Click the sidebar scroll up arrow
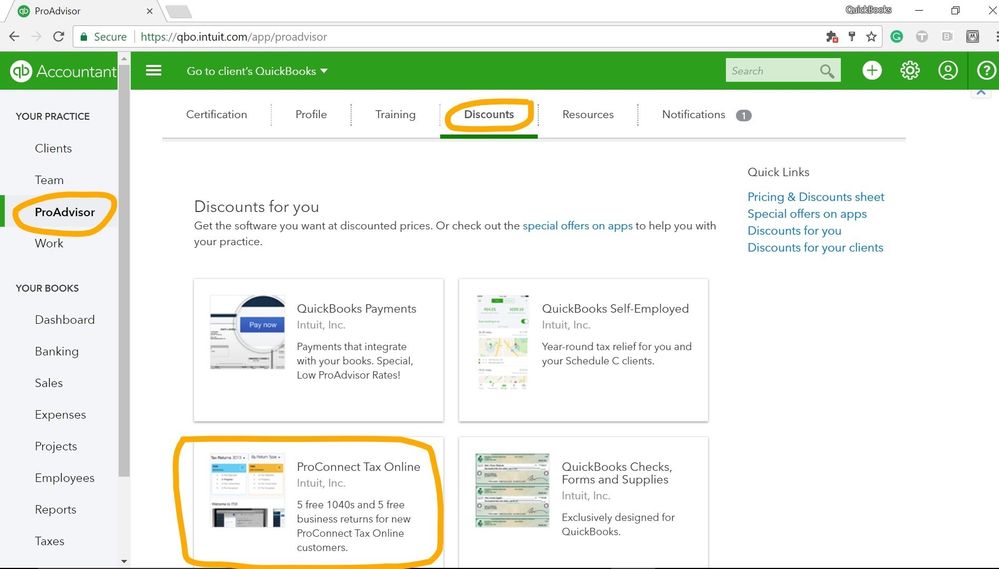Screen dimensions: 999x569 point(124,59)
